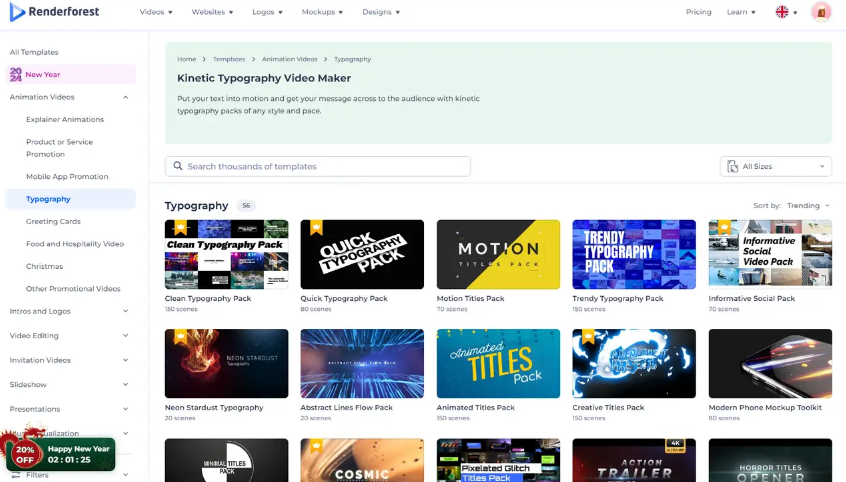Click the 4K badge on Action Trailer
This screenshot has width=846, height=482.
point(676,446)
